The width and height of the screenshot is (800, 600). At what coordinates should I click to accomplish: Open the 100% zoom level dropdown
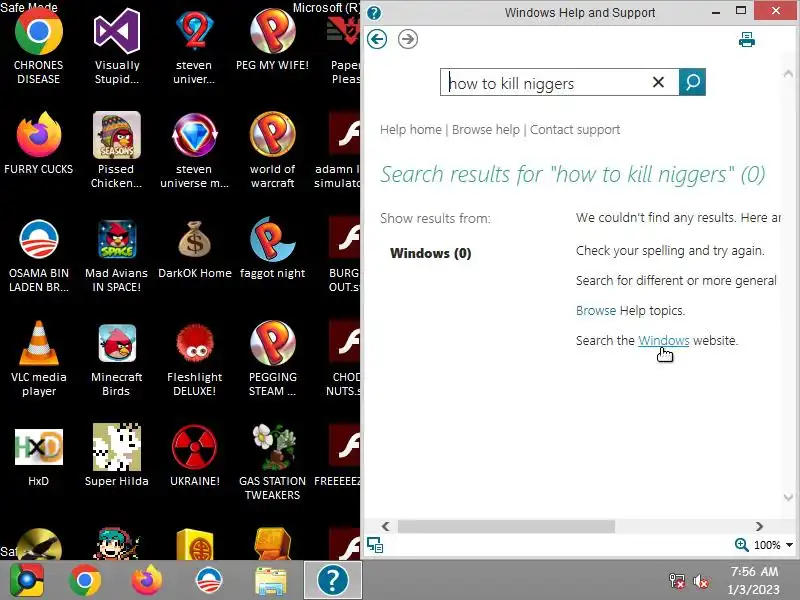coord(789,545)
